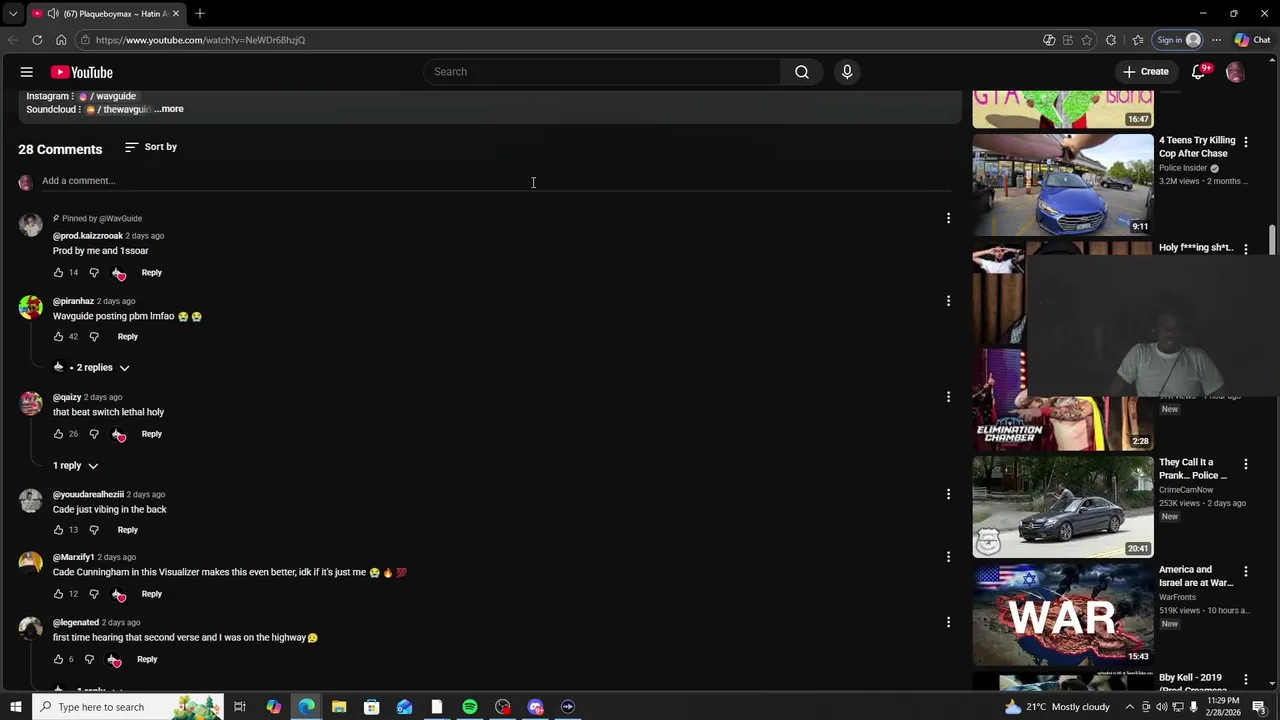Screen dimensions: 1280x720
Task: Open the options menu for the pinned comment
Action: point(948,218)
